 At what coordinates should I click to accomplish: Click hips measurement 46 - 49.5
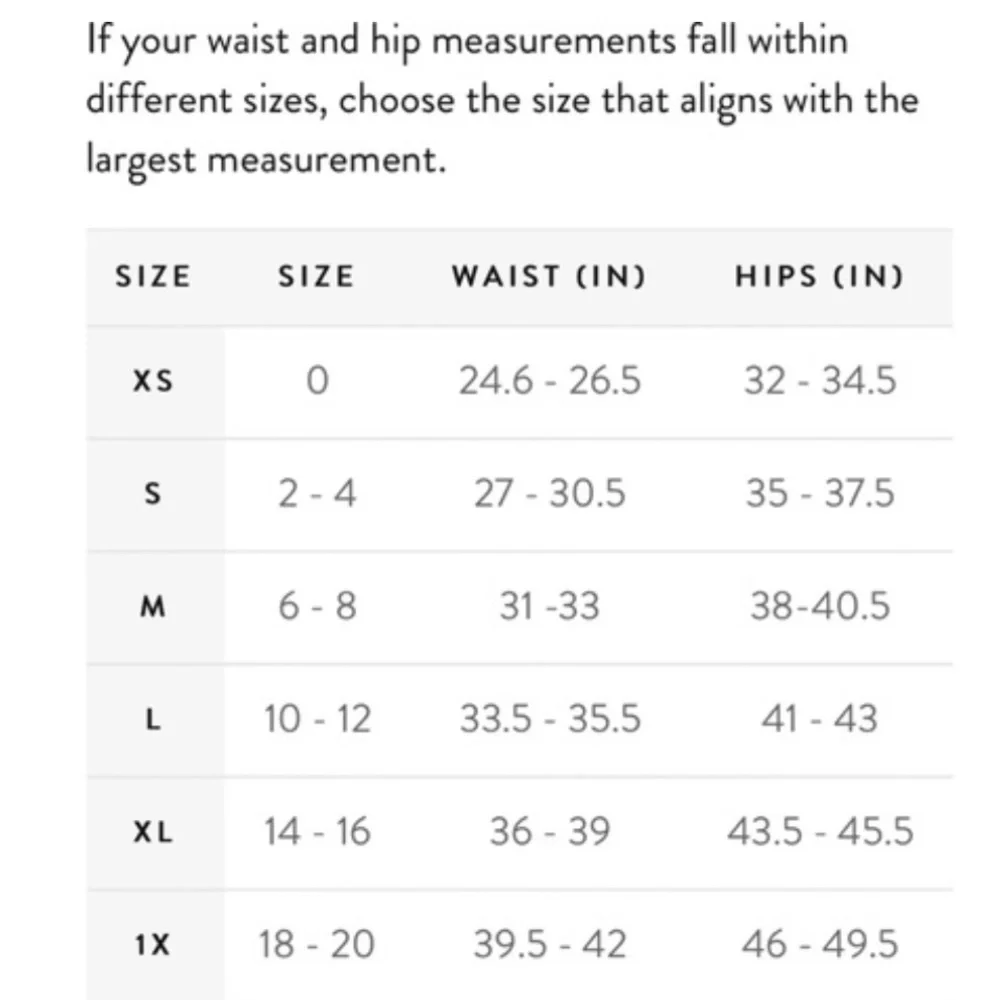(x=820, y=945)
